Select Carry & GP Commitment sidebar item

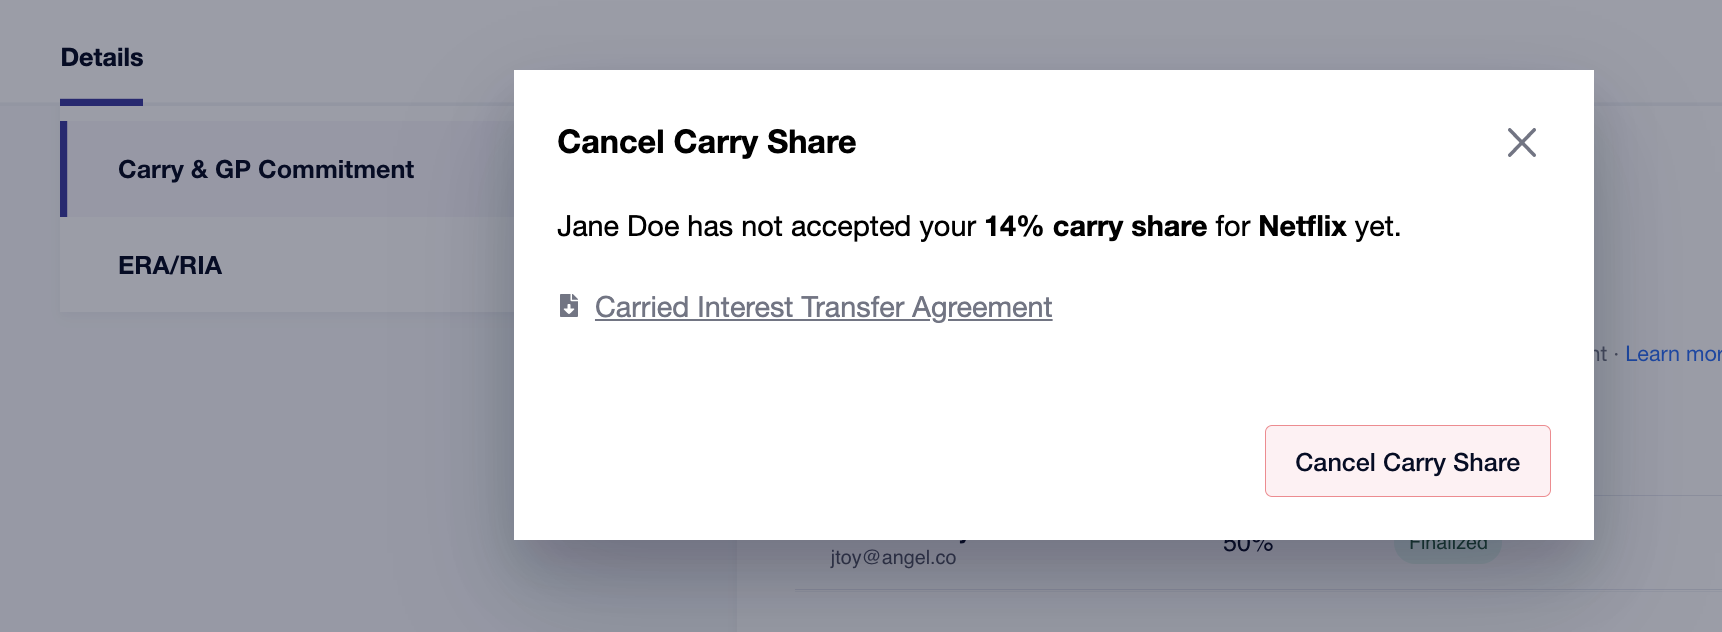click(287, 169)
